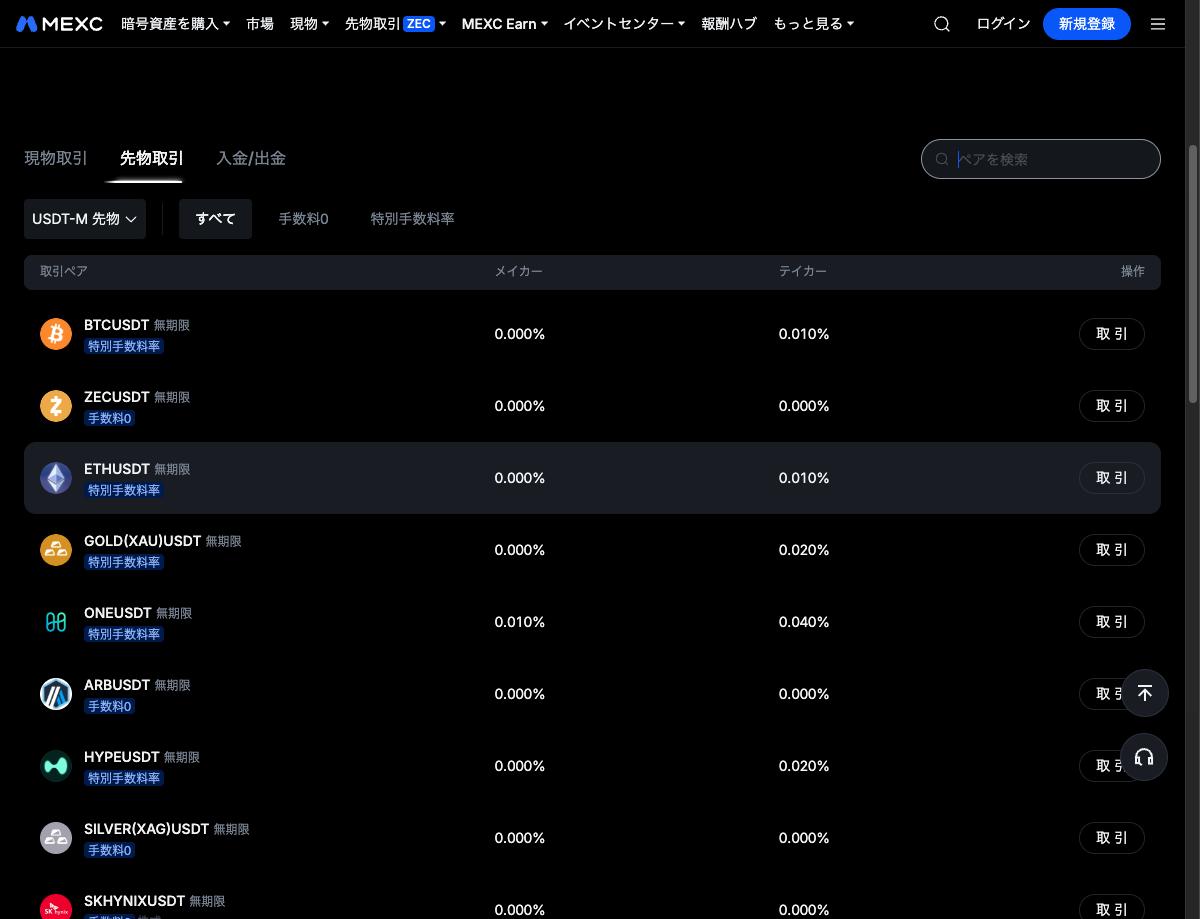Click the gold bars icon
The height and width of the screenshot is (919, 1200).
[56, 550]
